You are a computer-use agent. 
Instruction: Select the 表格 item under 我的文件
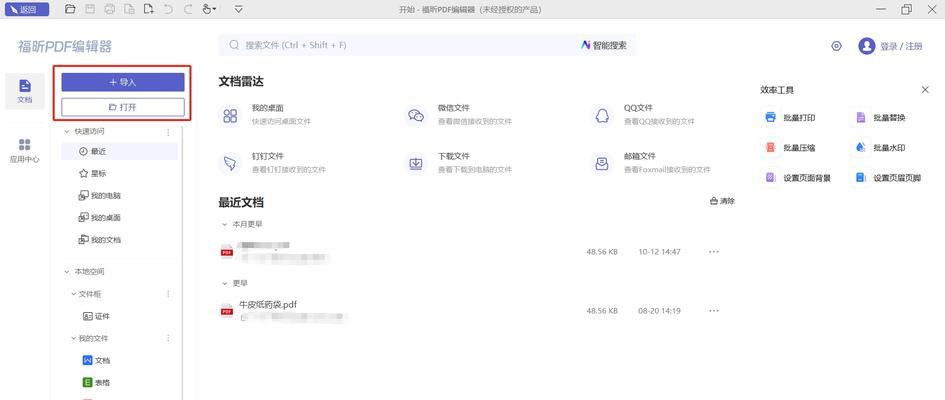coord(96,383)
